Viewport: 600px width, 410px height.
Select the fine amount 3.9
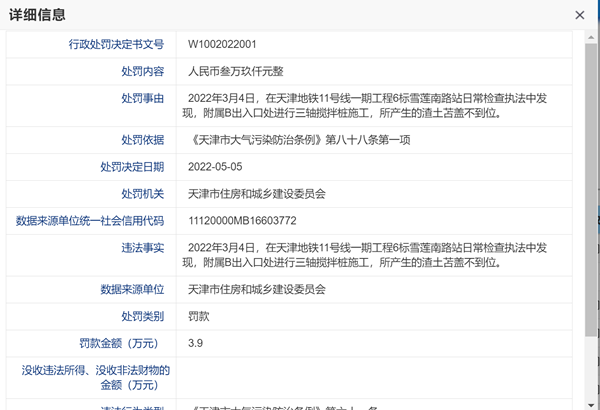click(x=195, y=343)
